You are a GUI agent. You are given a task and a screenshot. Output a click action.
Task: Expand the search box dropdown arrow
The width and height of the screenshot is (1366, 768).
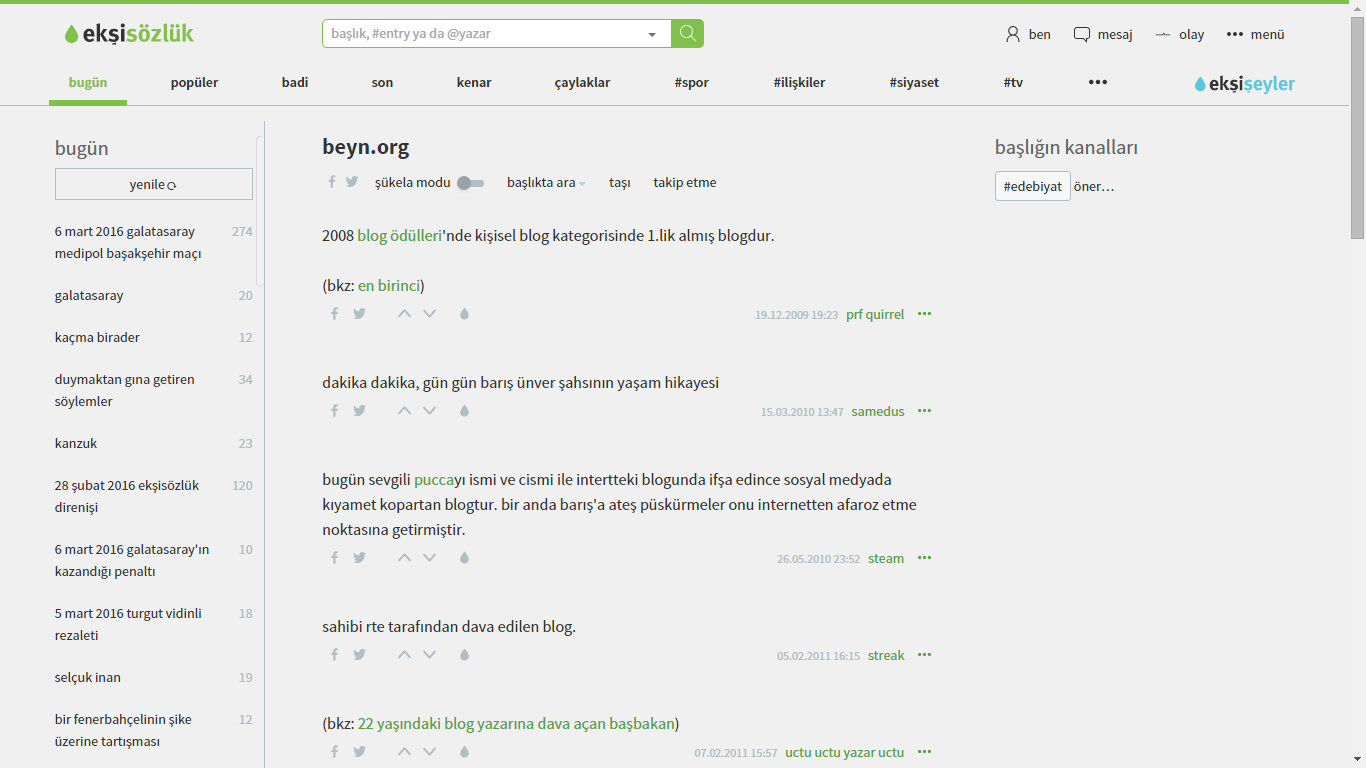[652, 34]
